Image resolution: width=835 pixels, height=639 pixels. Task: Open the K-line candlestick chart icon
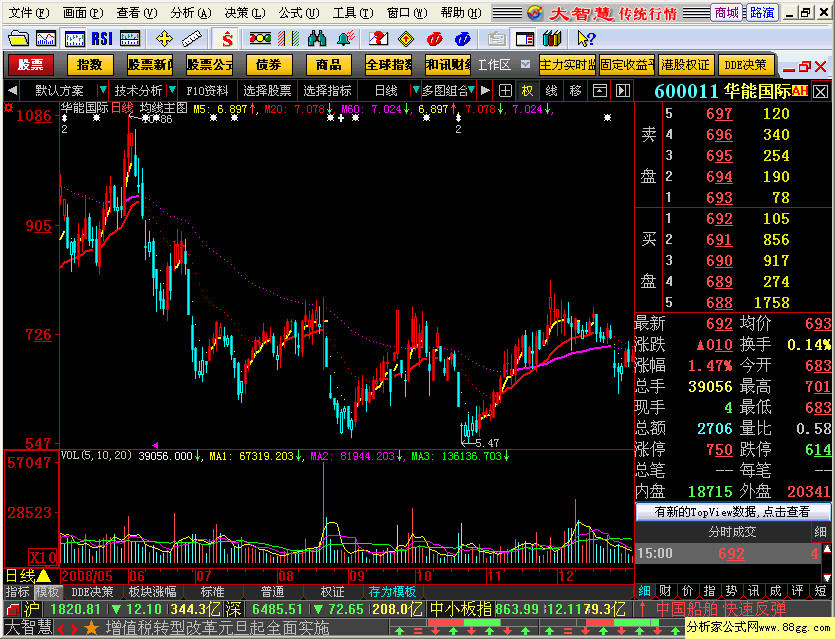click(75, 38)
